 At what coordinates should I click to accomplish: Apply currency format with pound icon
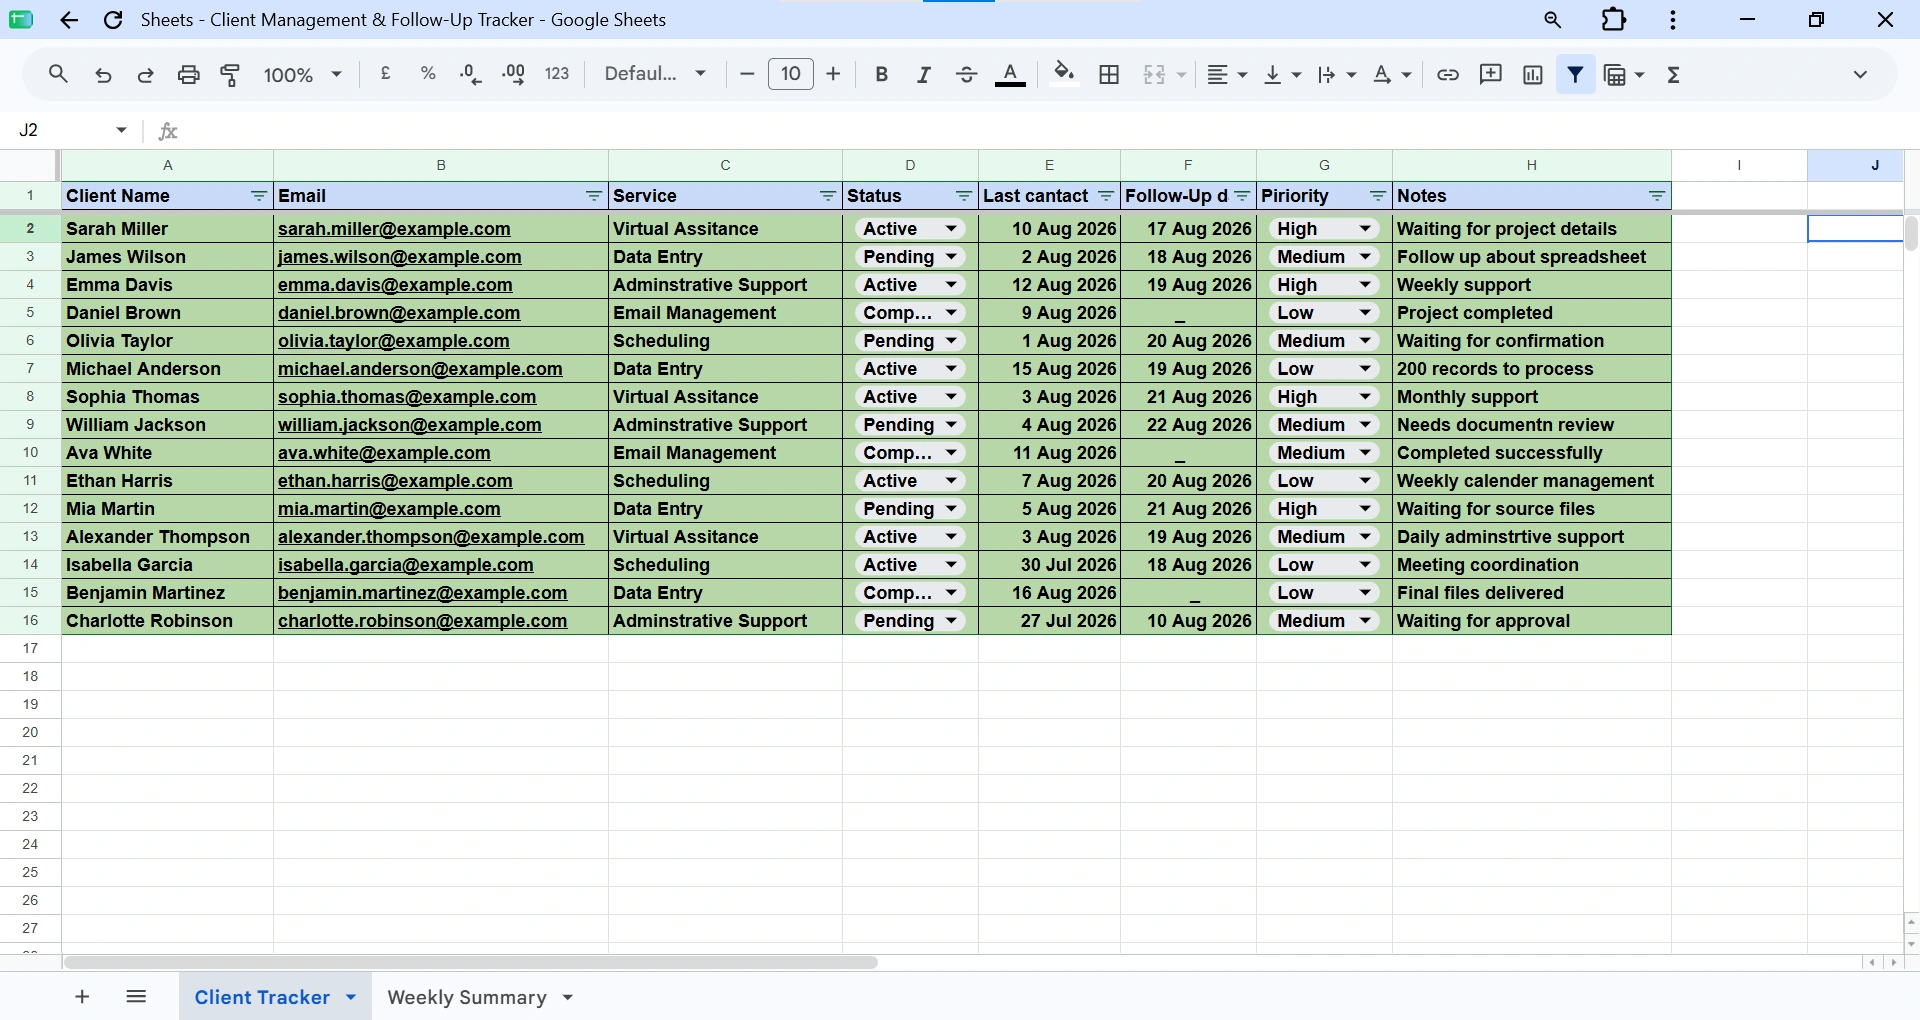pos(386,73)
